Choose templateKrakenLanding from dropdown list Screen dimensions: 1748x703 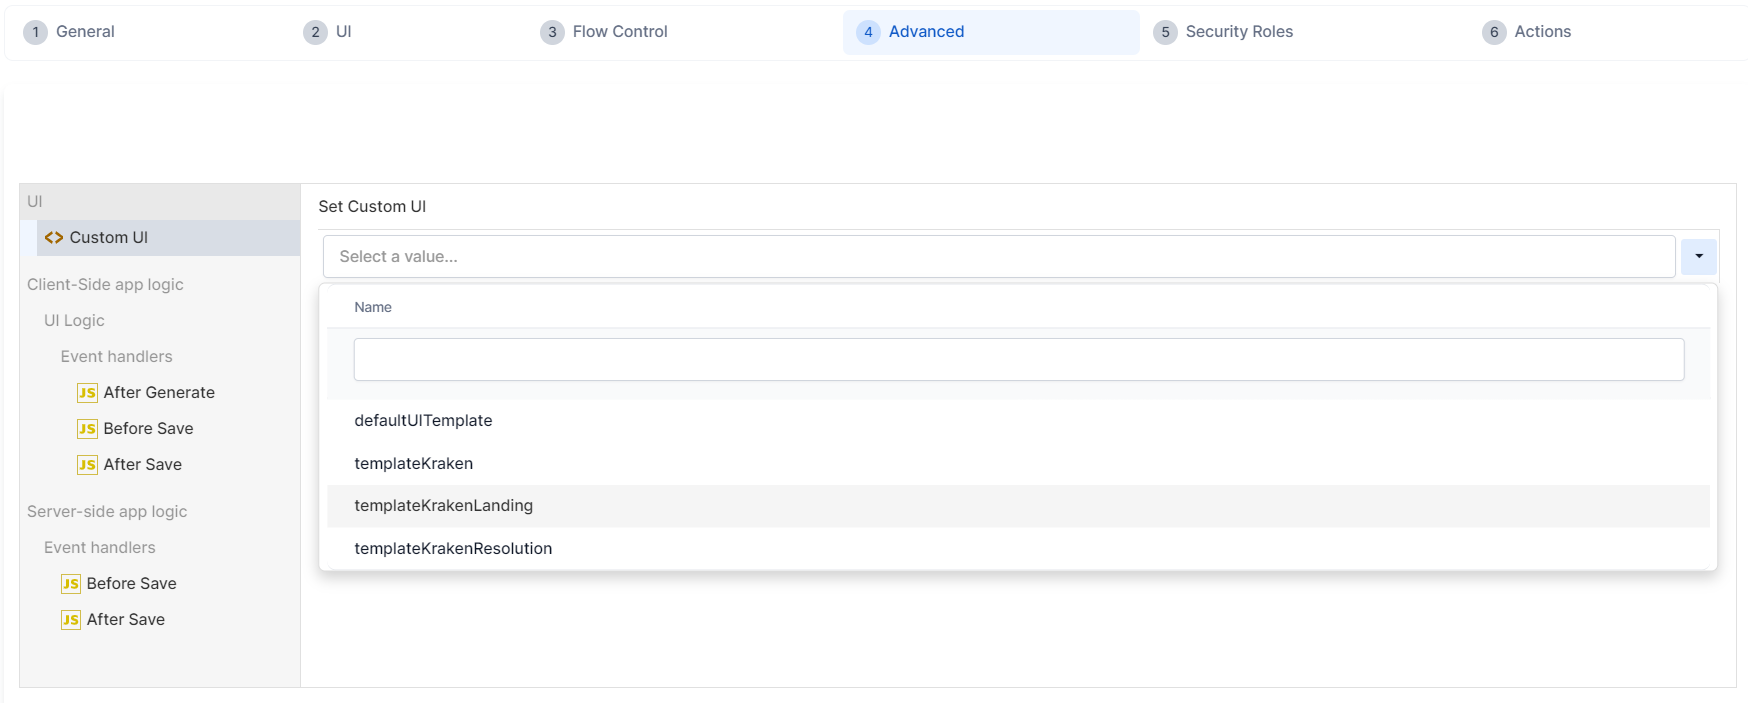[443, 506]
